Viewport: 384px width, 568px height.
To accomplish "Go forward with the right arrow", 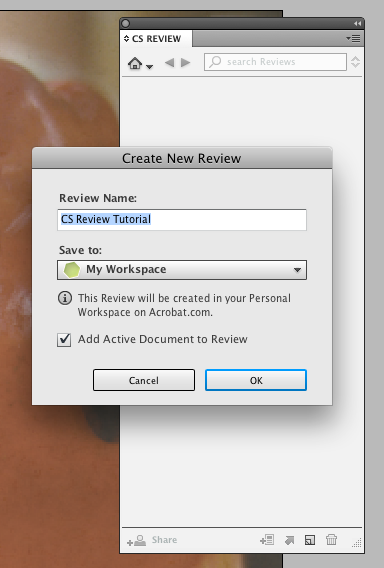I will coord(185,63).
